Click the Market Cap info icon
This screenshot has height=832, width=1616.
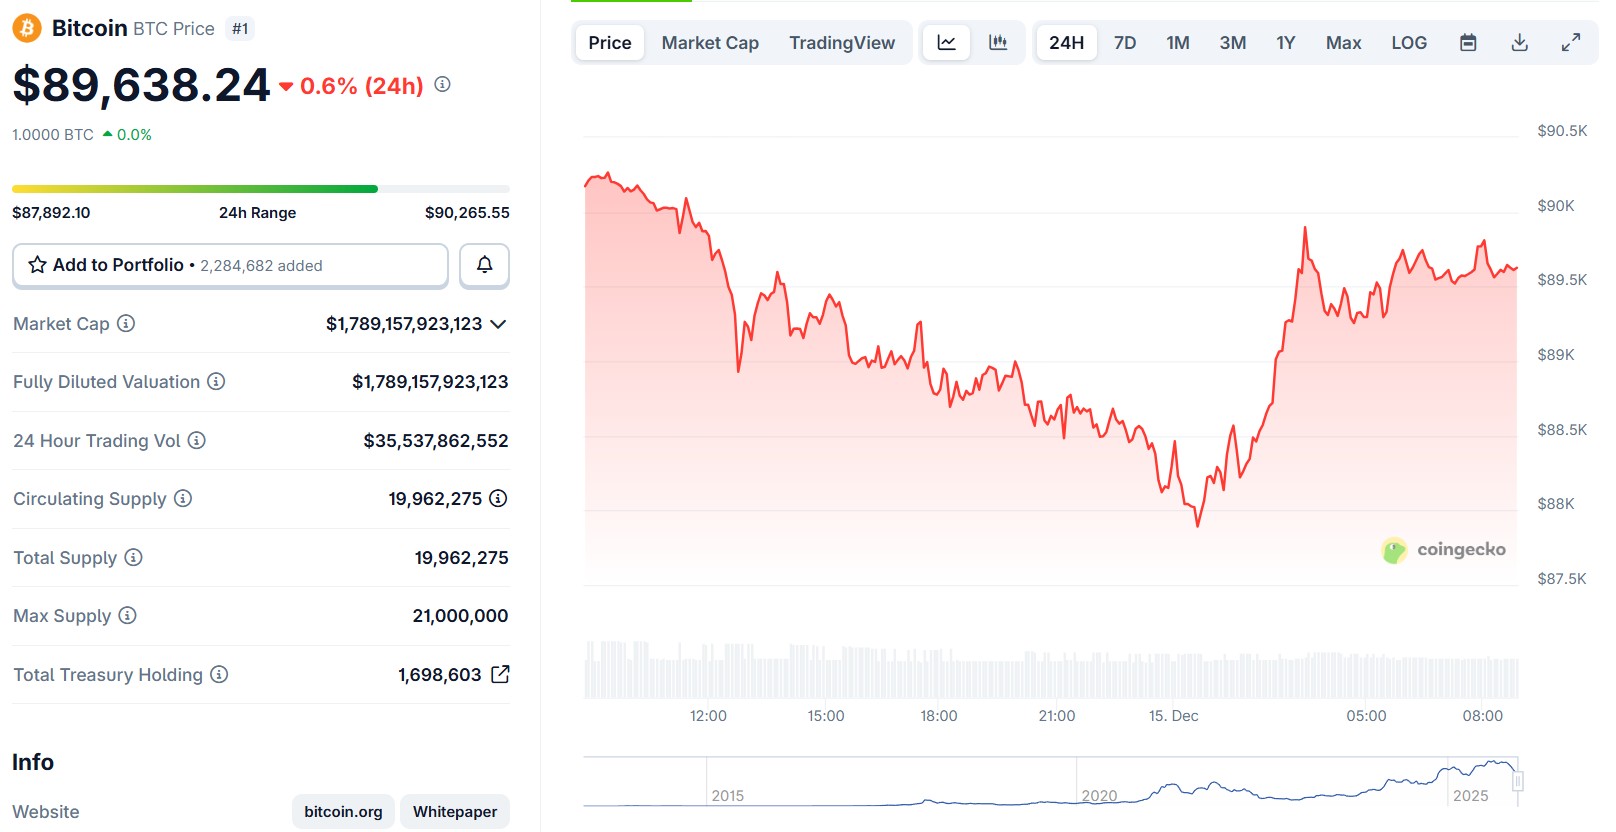[126, 323]
